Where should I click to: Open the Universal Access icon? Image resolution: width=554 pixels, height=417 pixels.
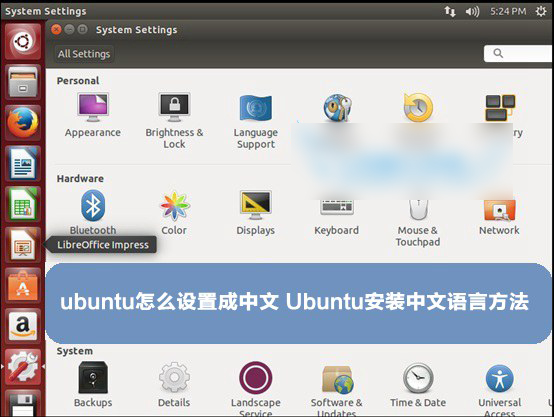pyautogui.click(x=500, y=378)
